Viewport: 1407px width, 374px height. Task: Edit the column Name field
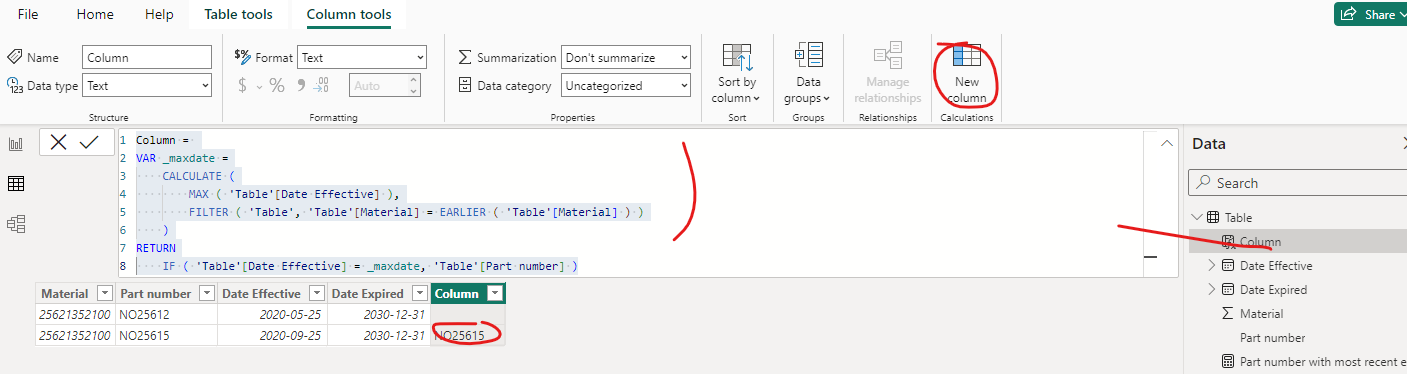coord(147,58)
